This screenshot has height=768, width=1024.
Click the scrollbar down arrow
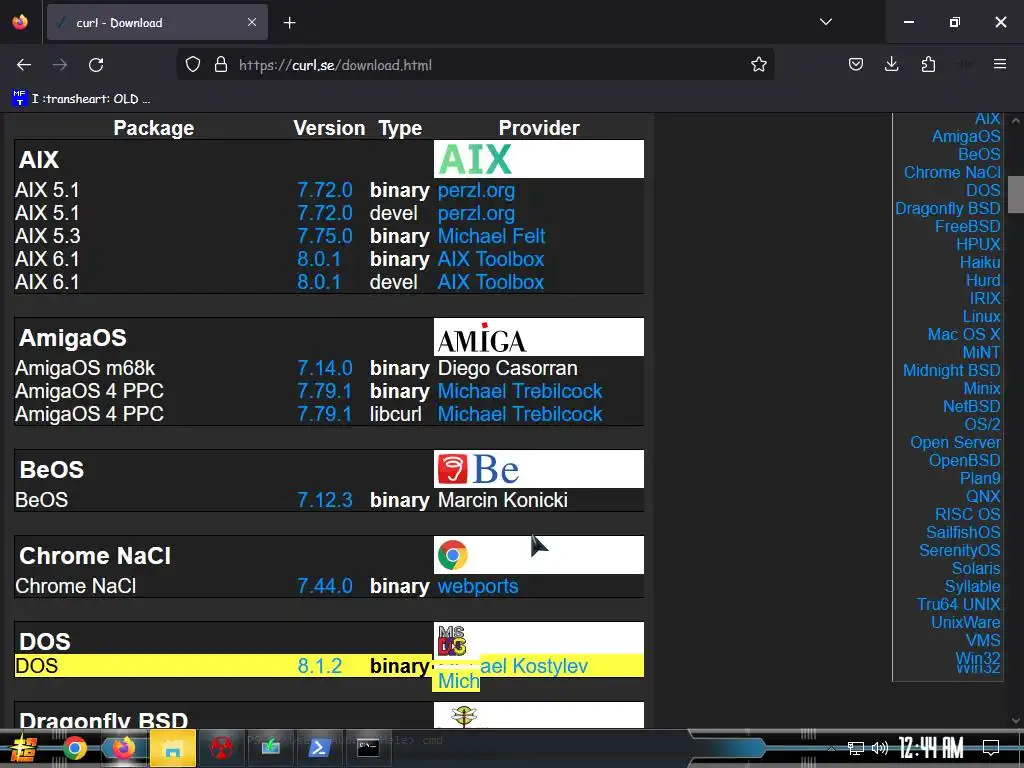(x=1015, y=721)
